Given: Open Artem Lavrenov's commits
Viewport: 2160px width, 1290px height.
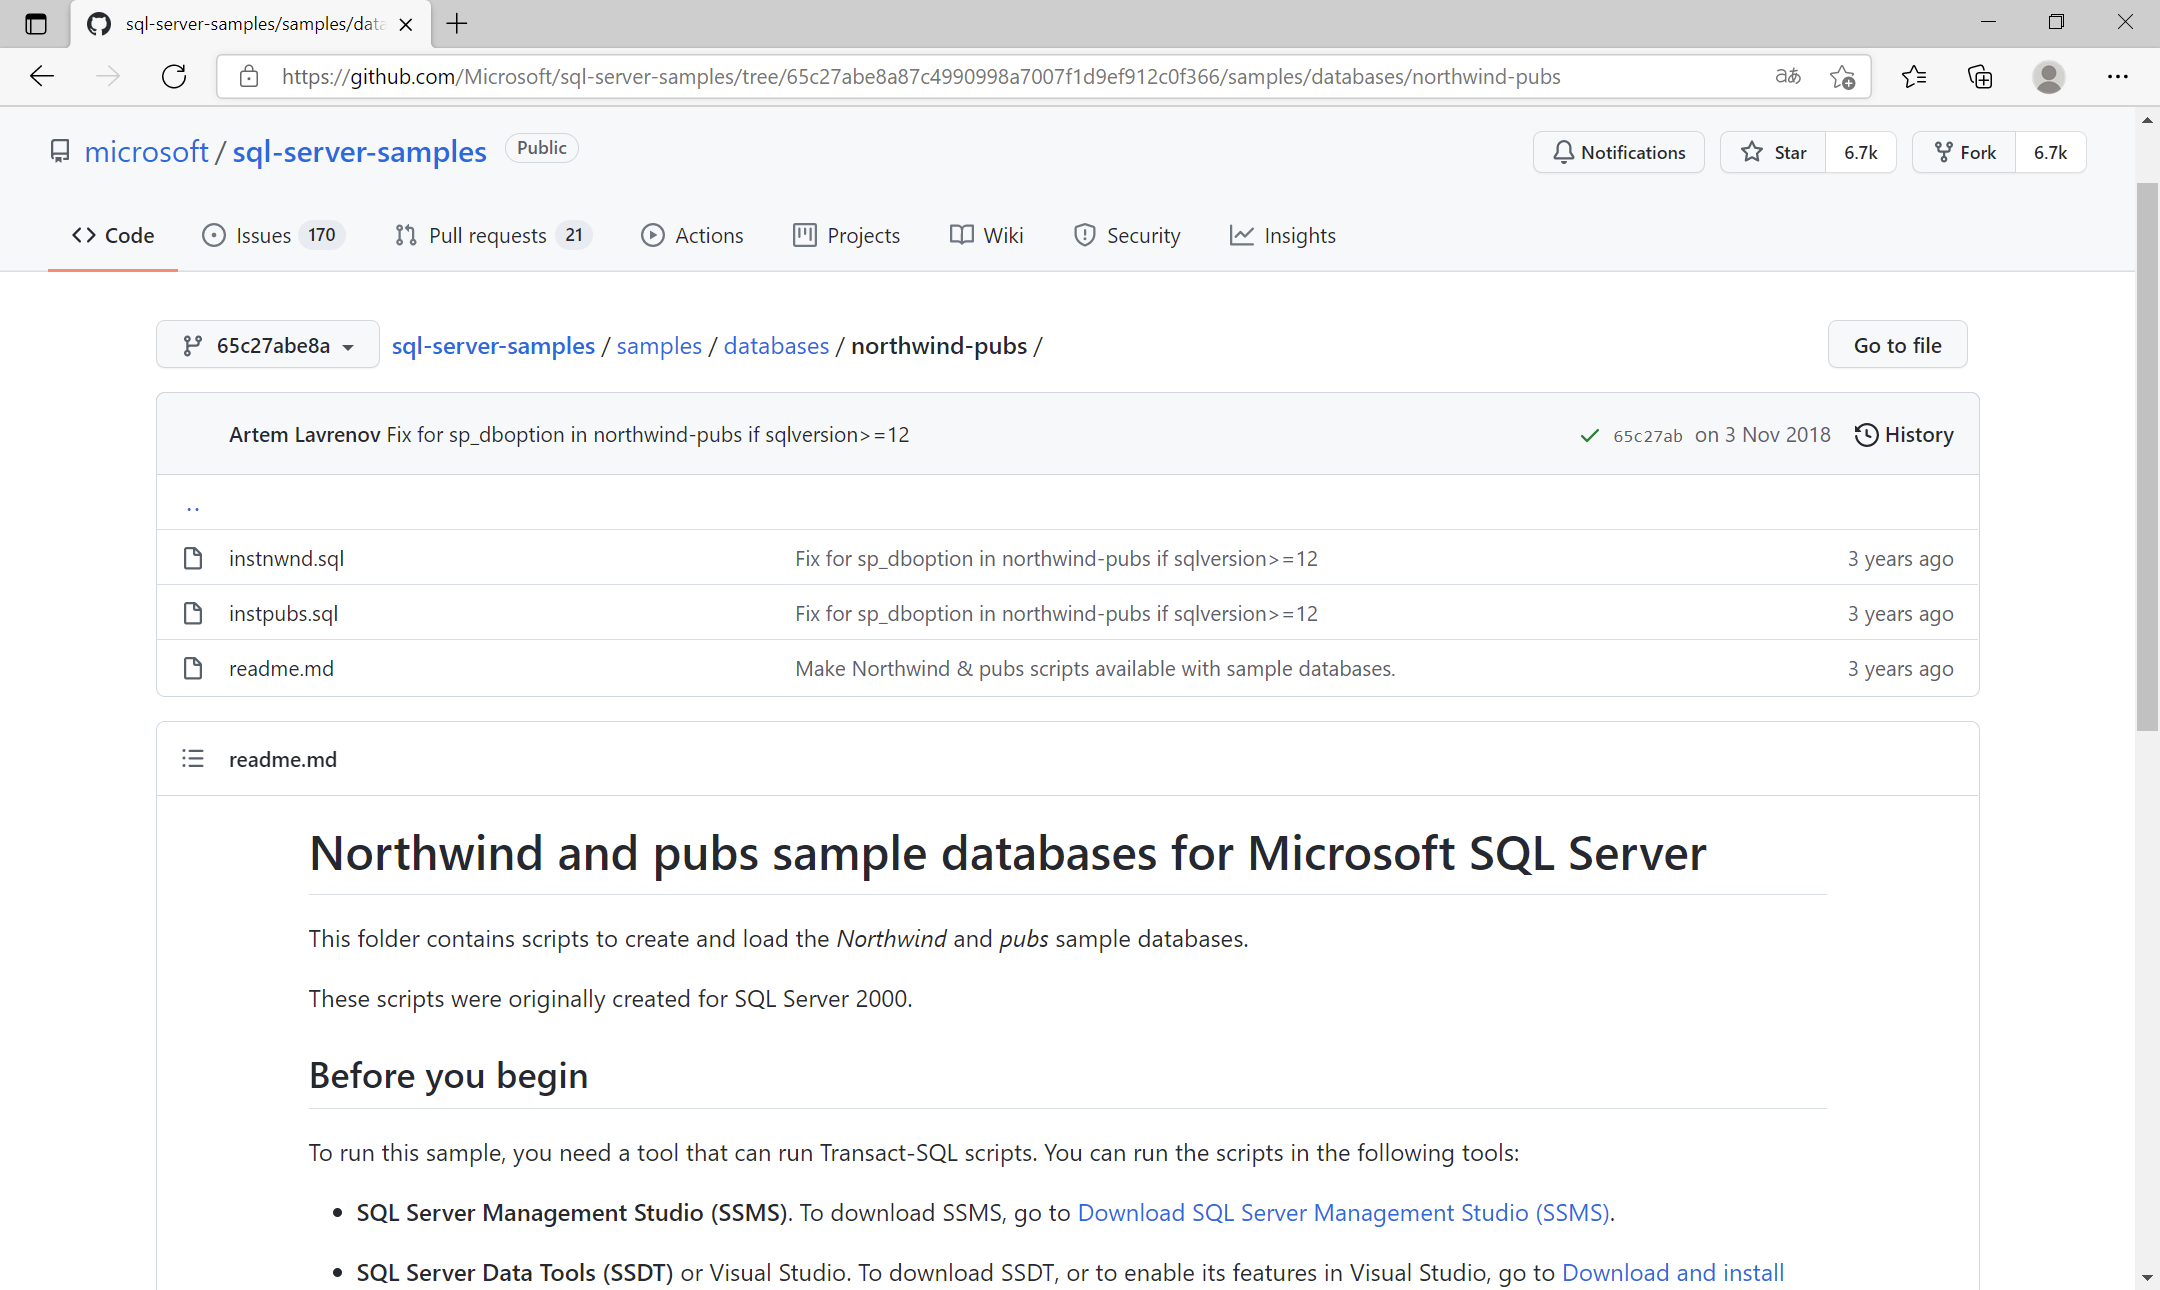Looking at the screenshot, I should pyautogui.click(x=304, y=434).
